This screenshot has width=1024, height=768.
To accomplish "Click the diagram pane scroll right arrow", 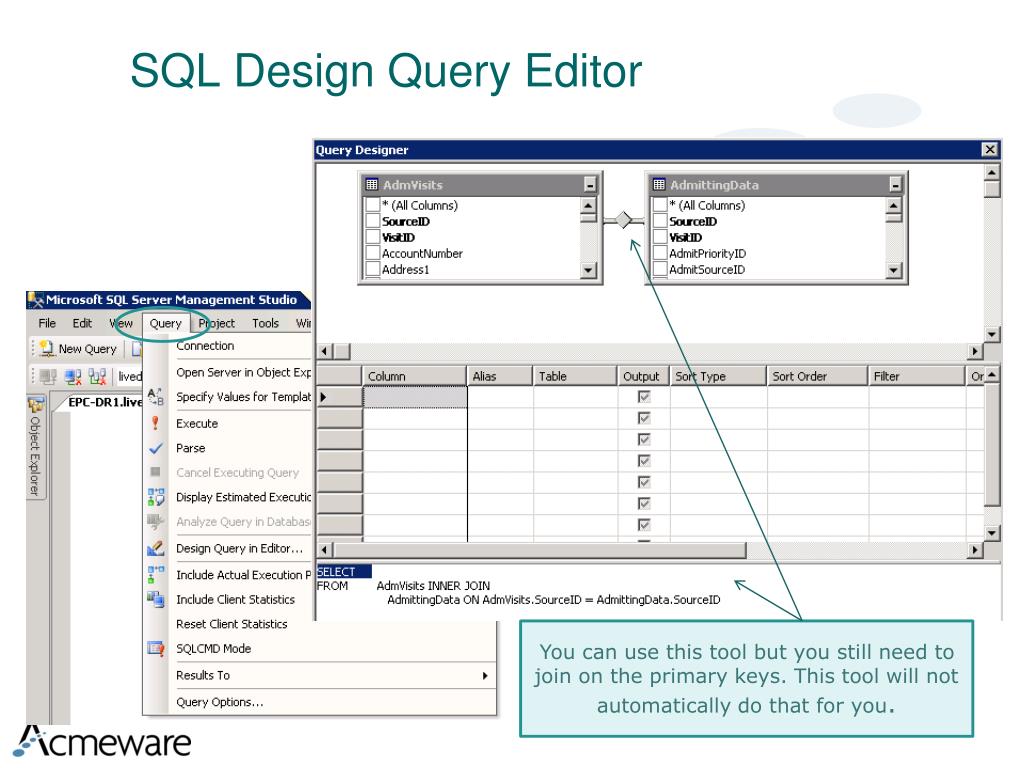I will (x=975, y=351).
